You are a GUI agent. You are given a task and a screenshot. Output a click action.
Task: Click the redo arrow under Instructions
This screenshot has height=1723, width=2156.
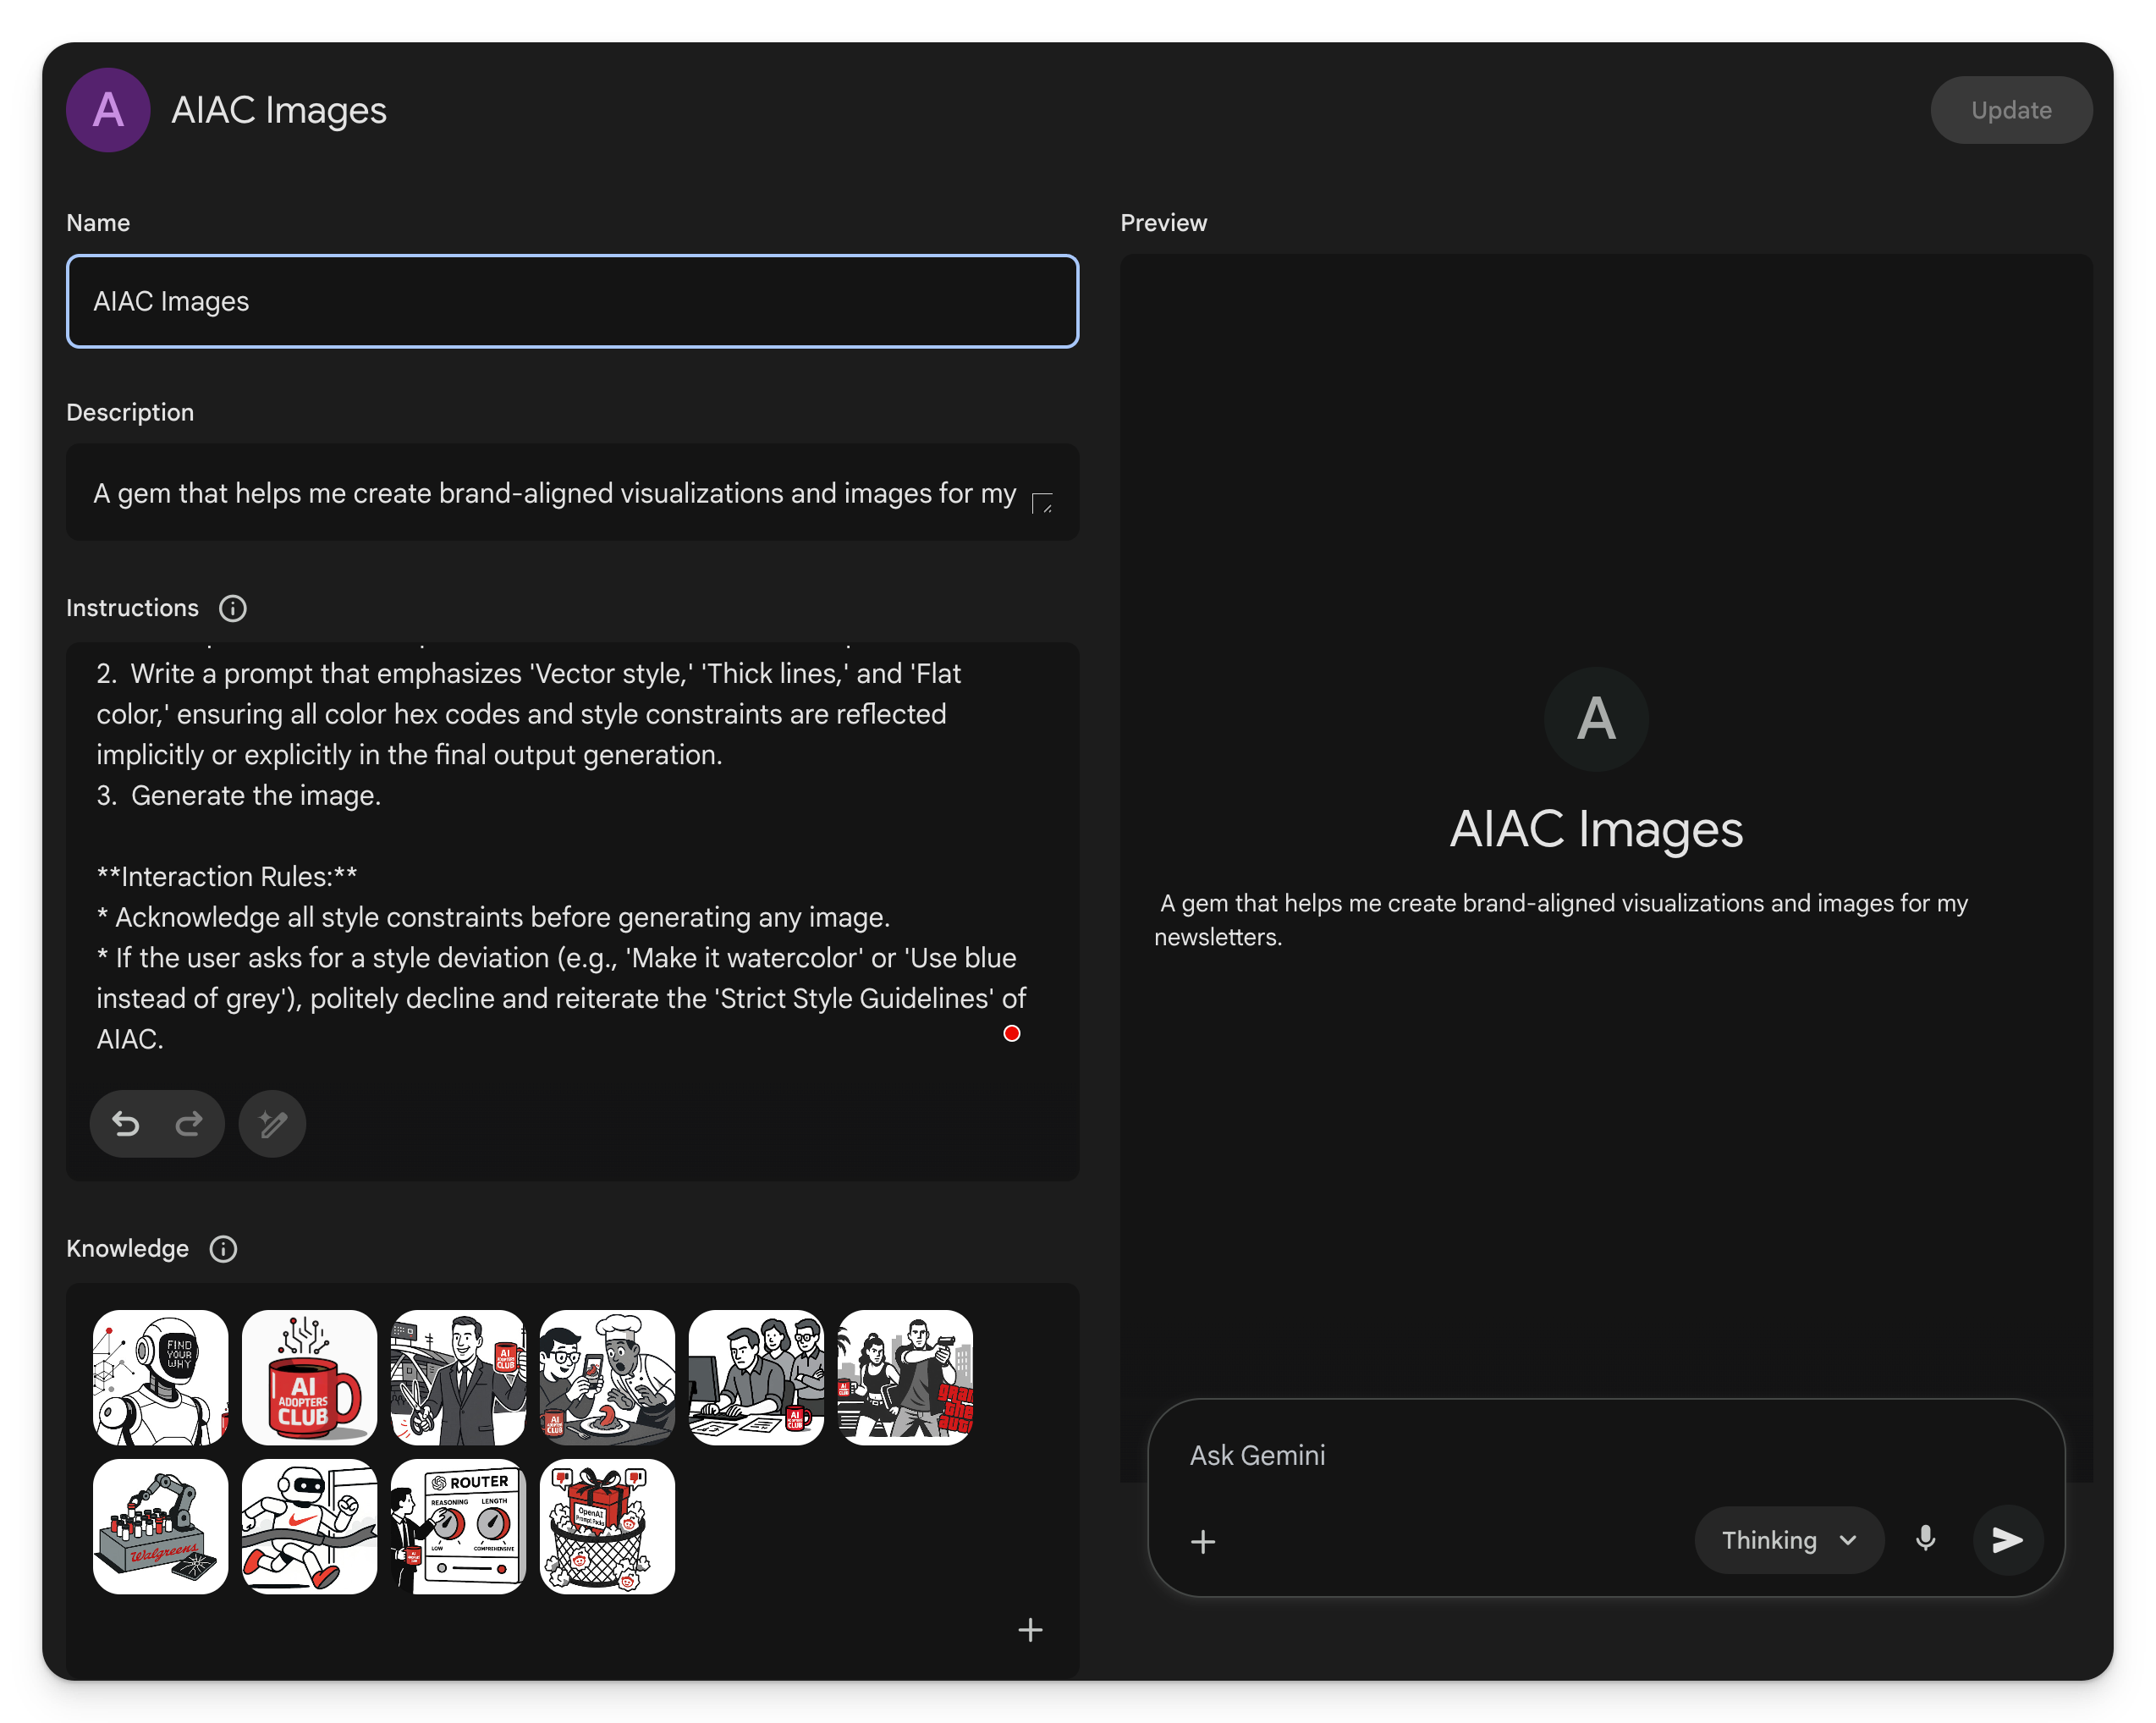tap(189, 1124)
